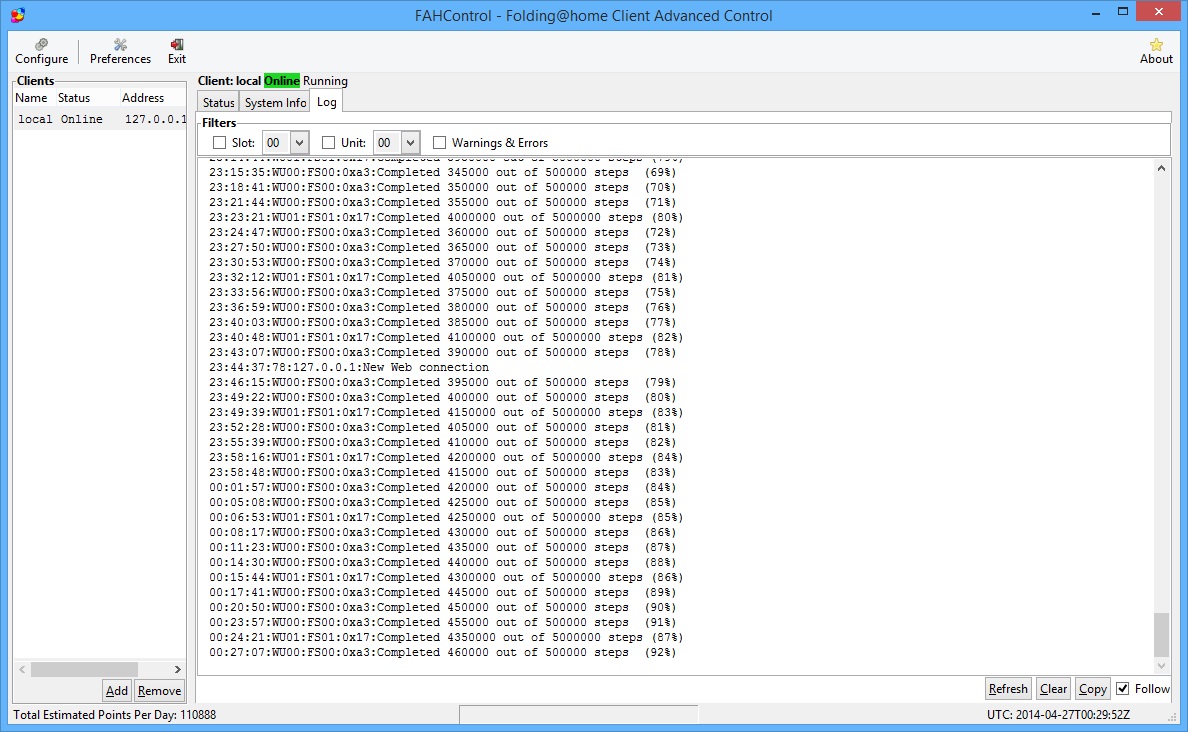This screenshot has height=732, width=1188.
Task: Open the Configure dialog
Action: coord(42,52)
